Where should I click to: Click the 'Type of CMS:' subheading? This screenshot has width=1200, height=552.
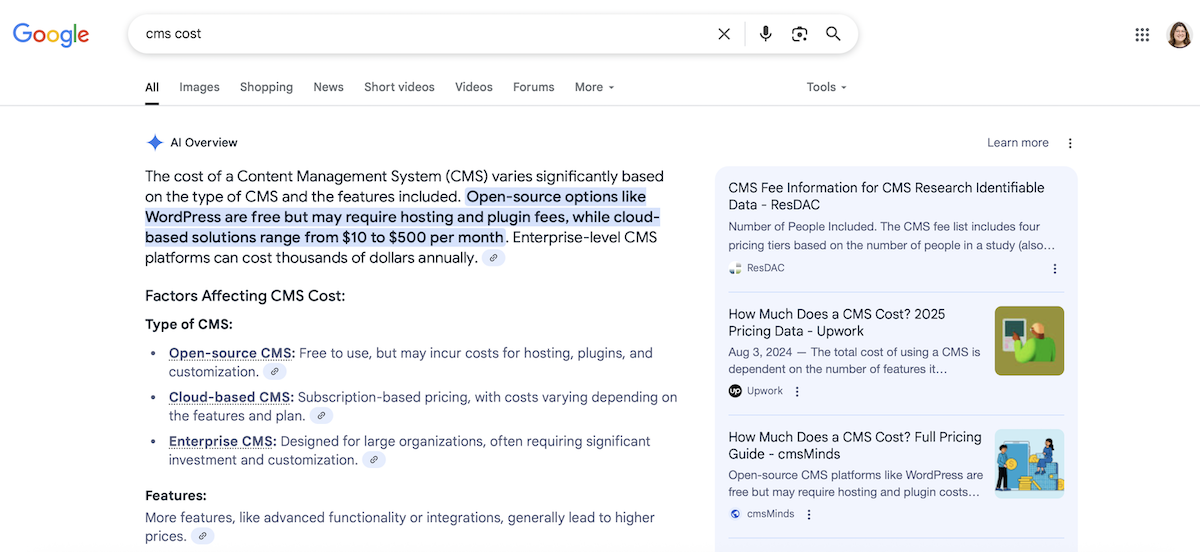[189, 324]
